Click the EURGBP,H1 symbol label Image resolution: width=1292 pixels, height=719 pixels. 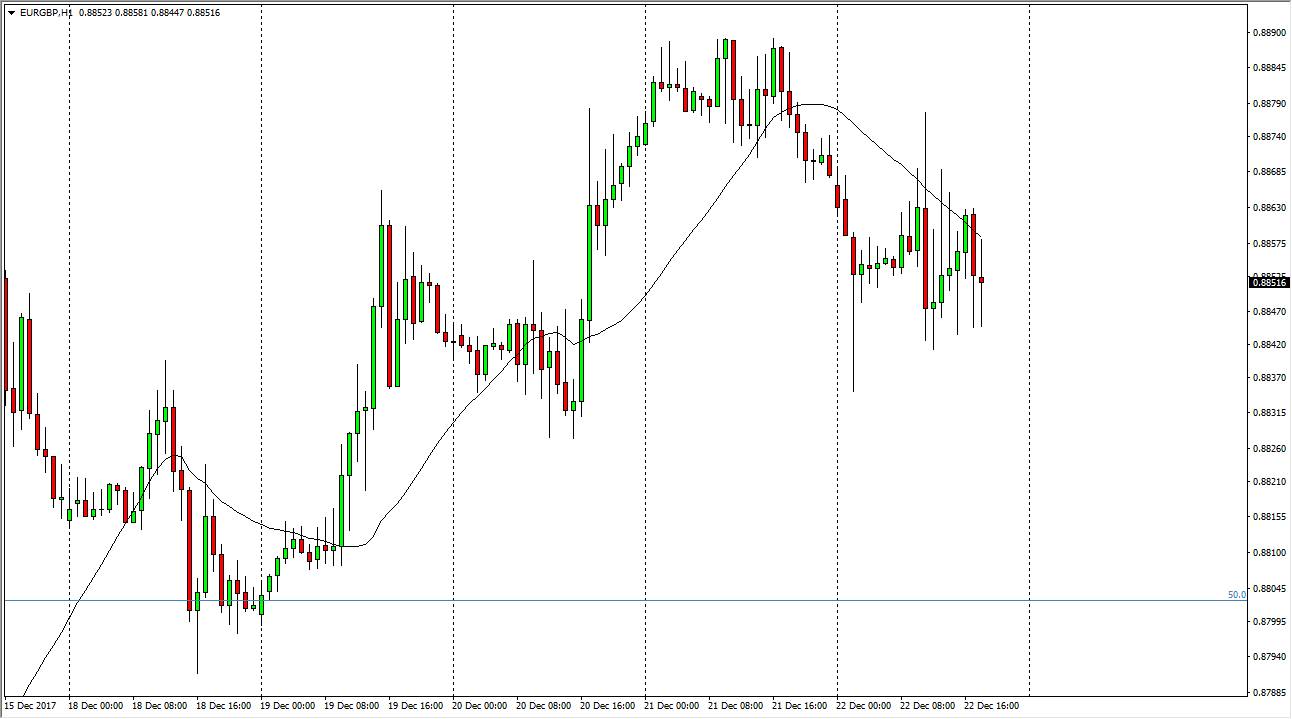pos(46,13)
